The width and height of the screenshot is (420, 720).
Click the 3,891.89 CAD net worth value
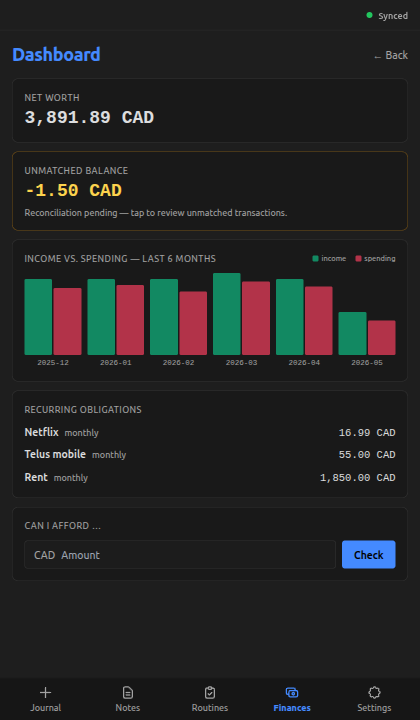(89, 118)
